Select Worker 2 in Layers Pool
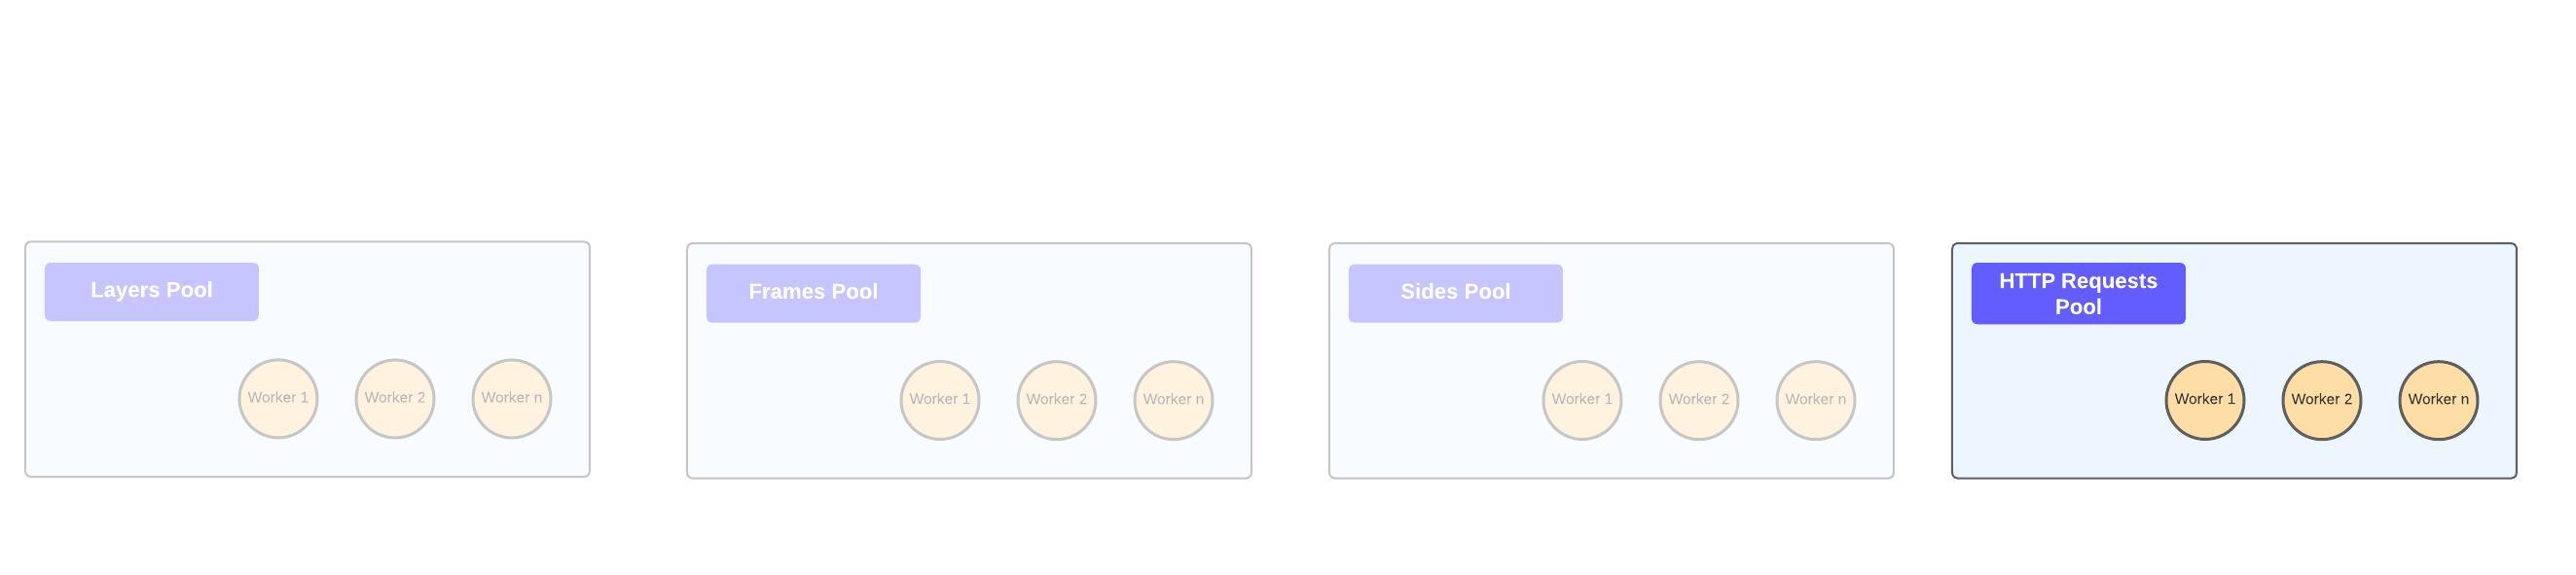 point(395,398)
